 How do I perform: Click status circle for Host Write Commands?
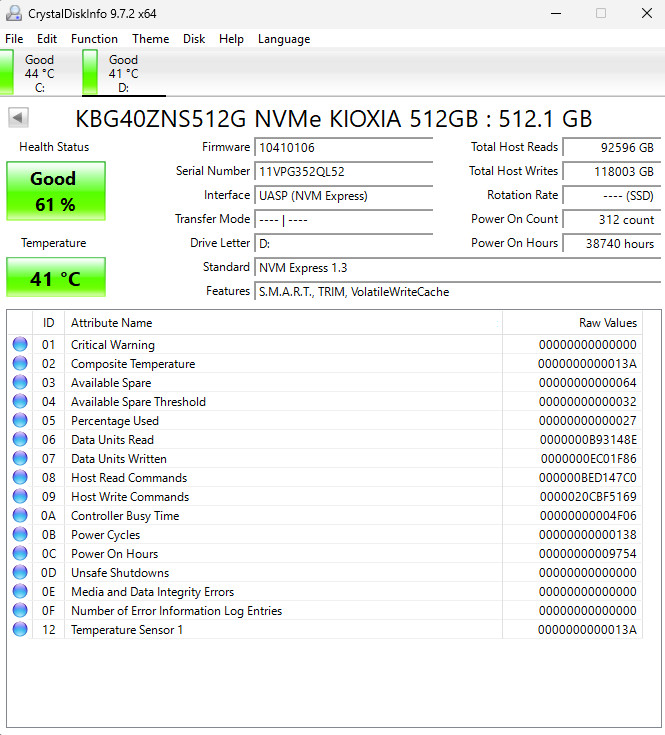click(20, 496)
